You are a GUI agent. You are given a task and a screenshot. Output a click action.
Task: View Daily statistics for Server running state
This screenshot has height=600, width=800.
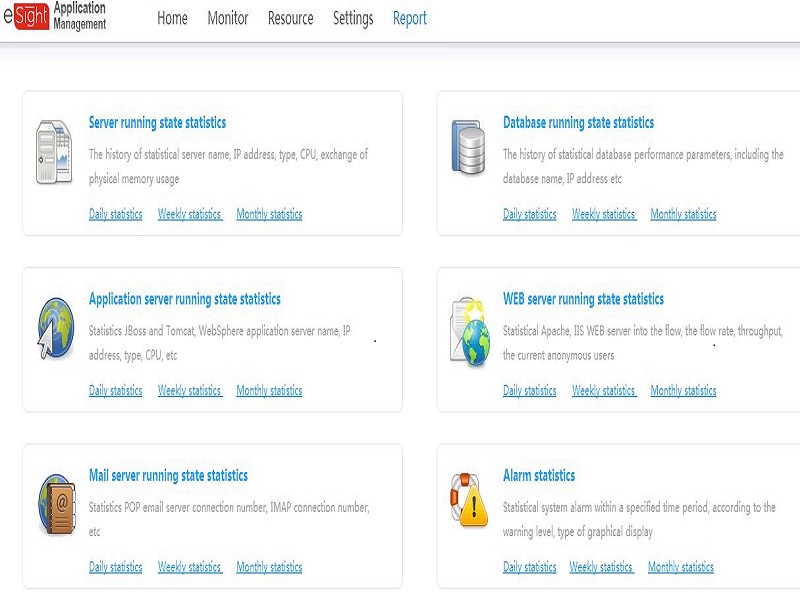point(115,214)
